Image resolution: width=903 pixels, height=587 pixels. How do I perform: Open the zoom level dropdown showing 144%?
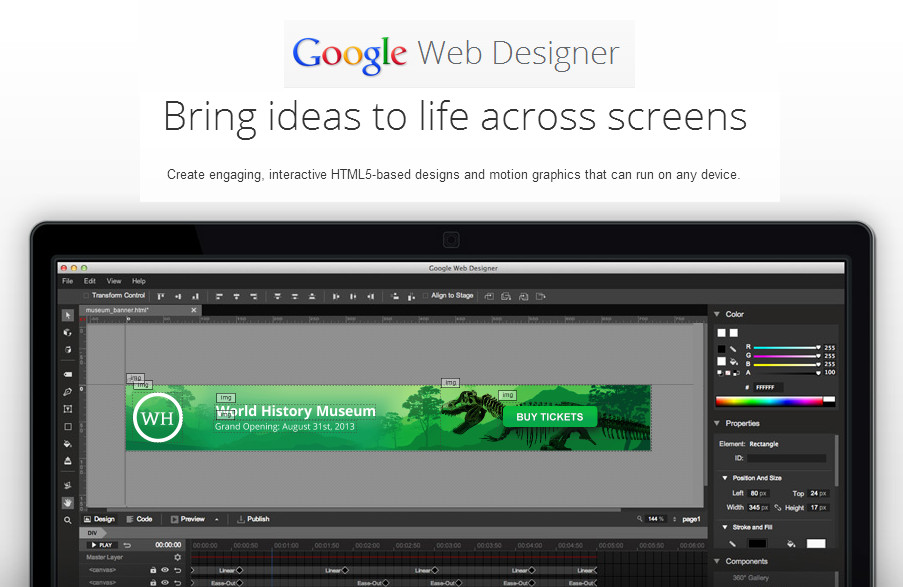coord(658,518)
